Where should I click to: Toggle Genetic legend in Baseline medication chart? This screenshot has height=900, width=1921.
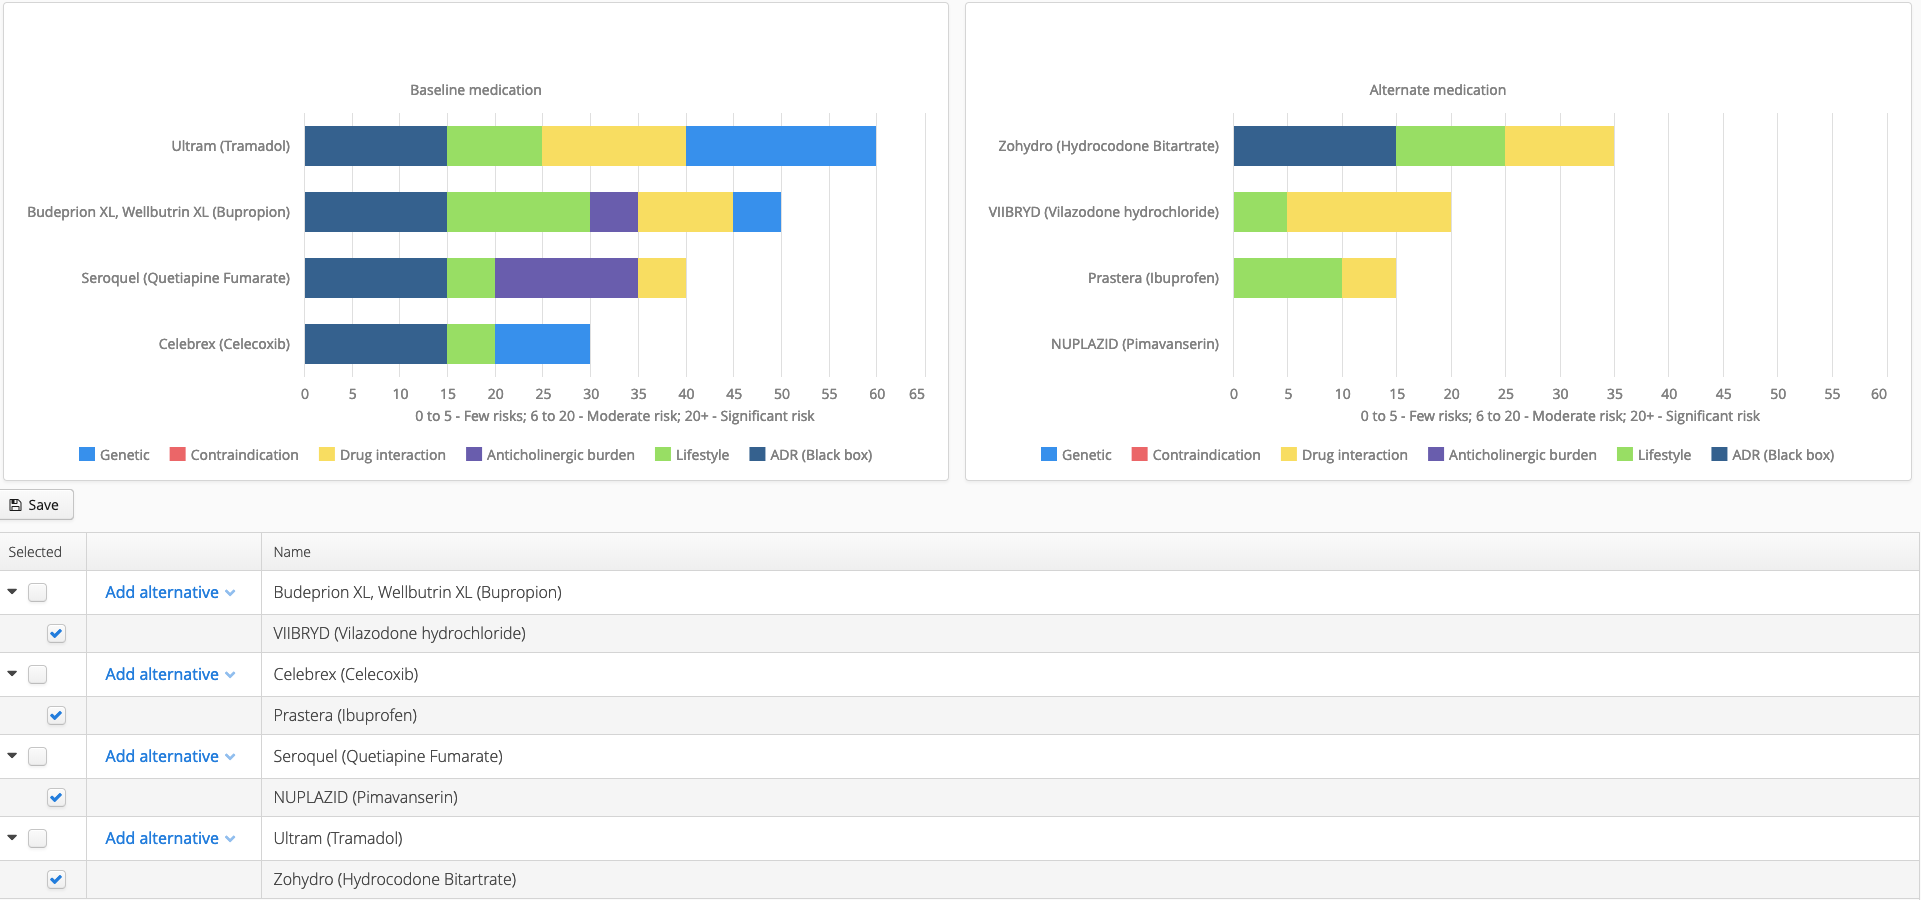click(x=114, y=455)
